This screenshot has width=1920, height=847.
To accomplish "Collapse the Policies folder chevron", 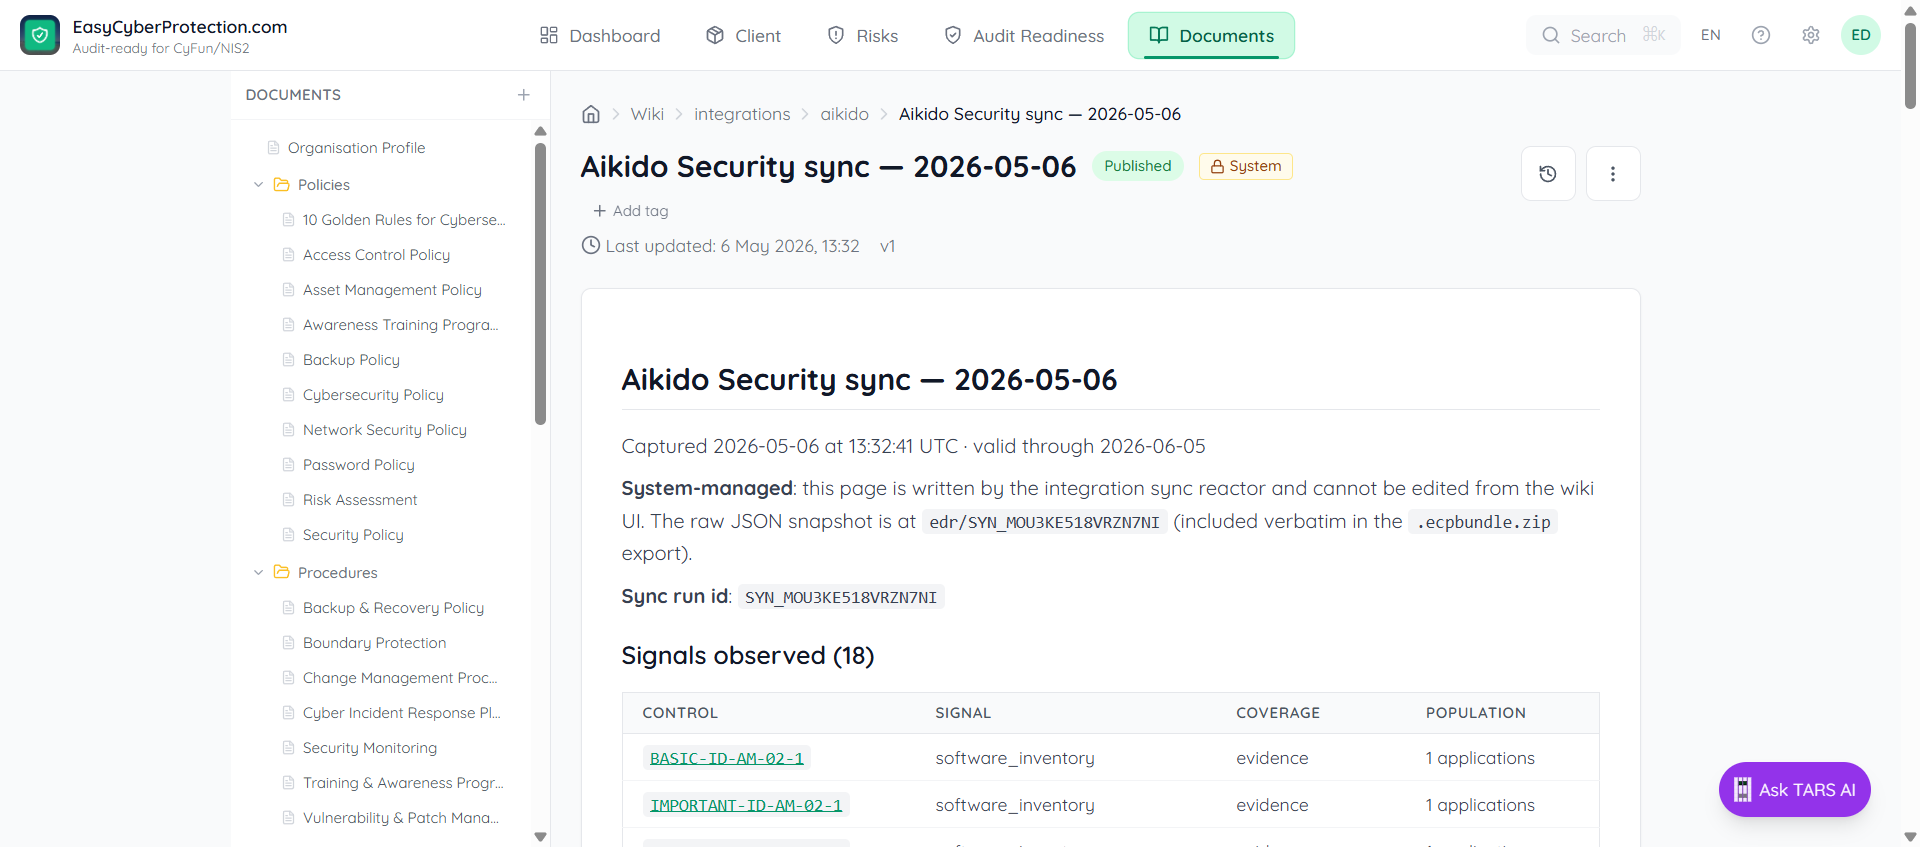I will tap(259, 185).
